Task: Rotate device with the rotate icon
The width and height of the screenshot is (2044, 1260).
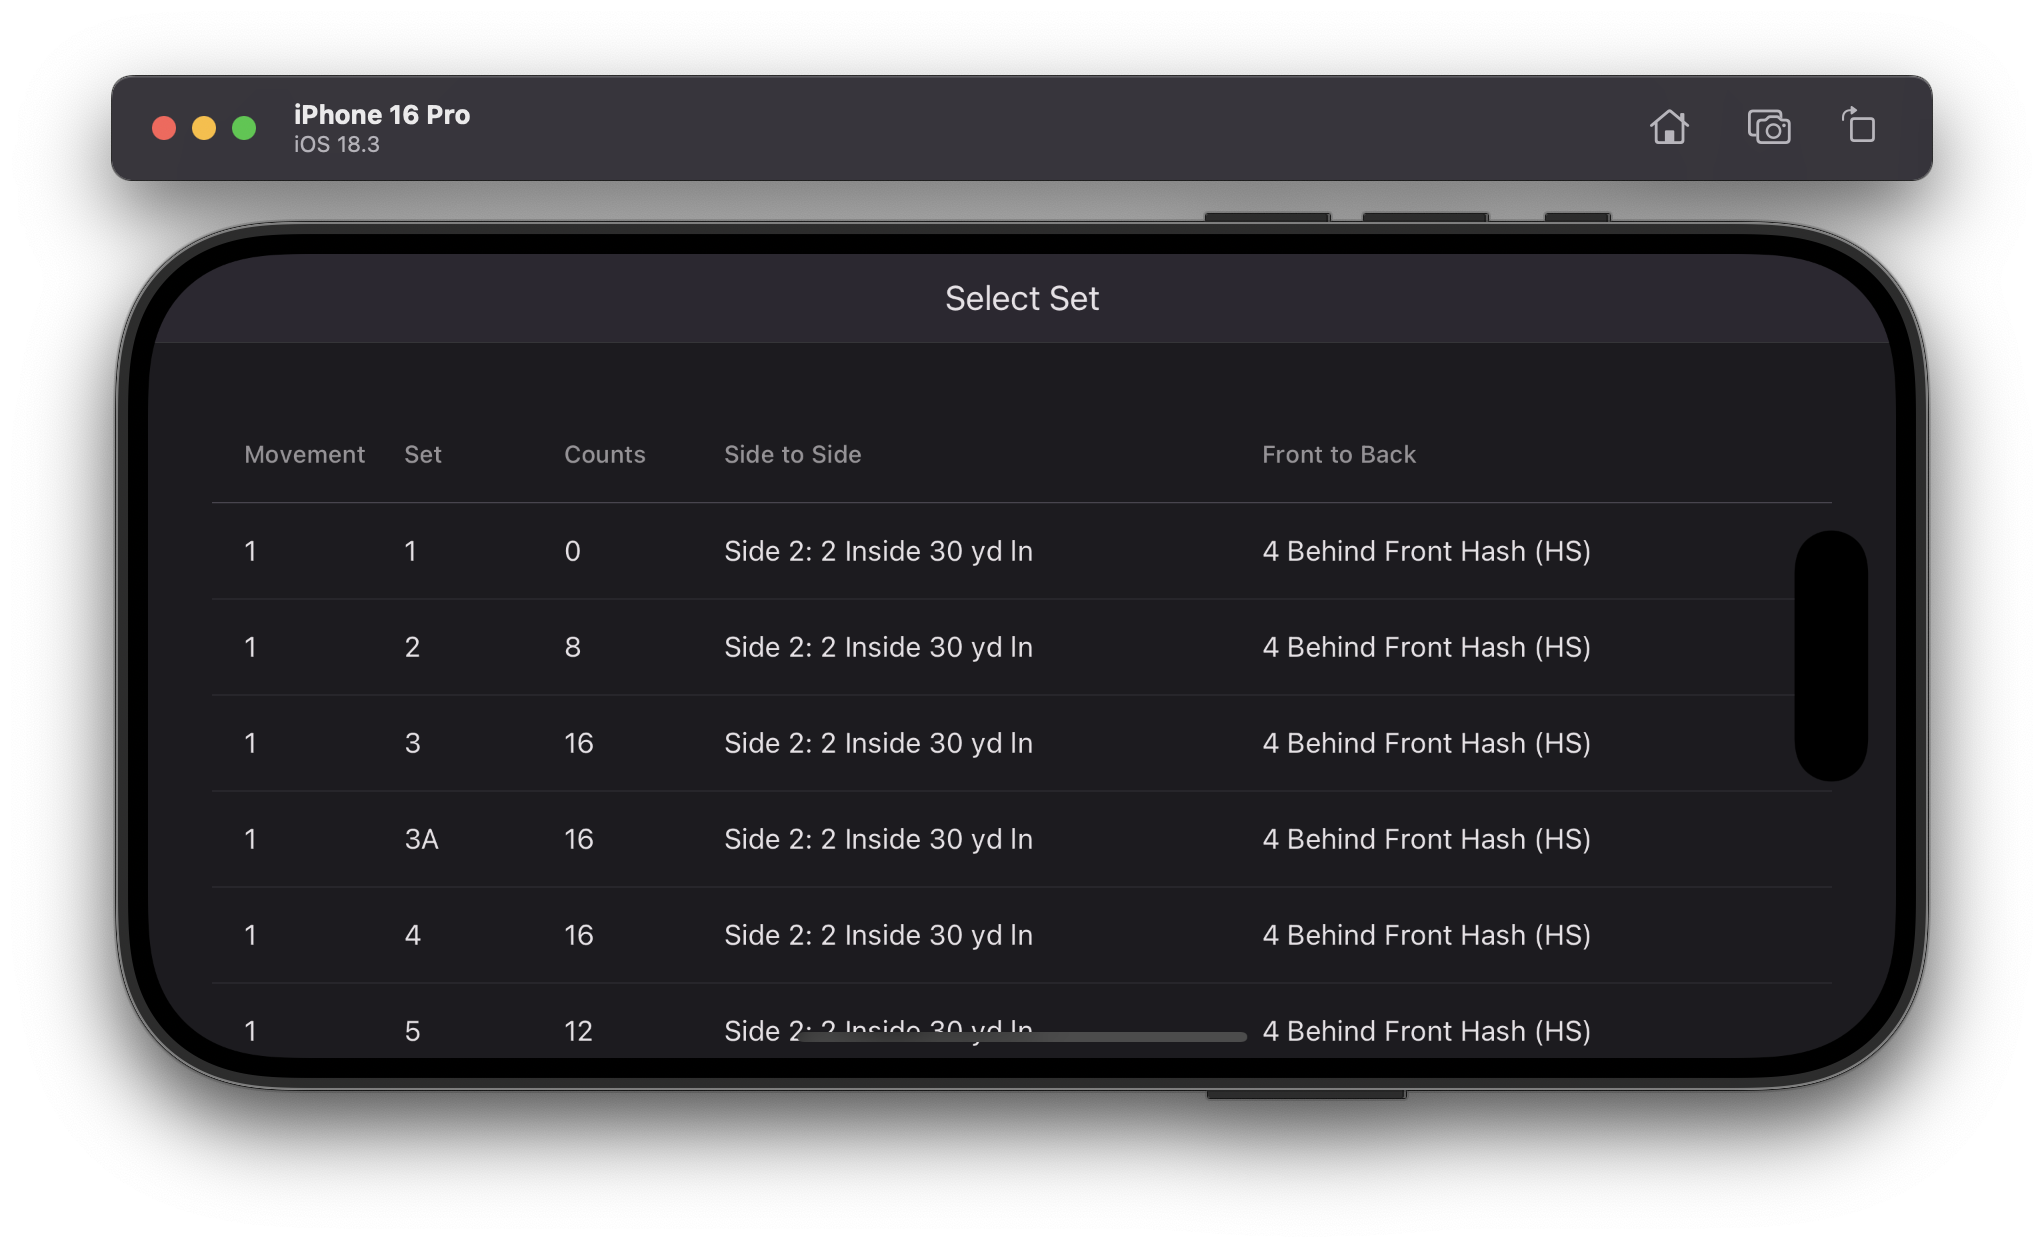Action: pos(1859,127)
